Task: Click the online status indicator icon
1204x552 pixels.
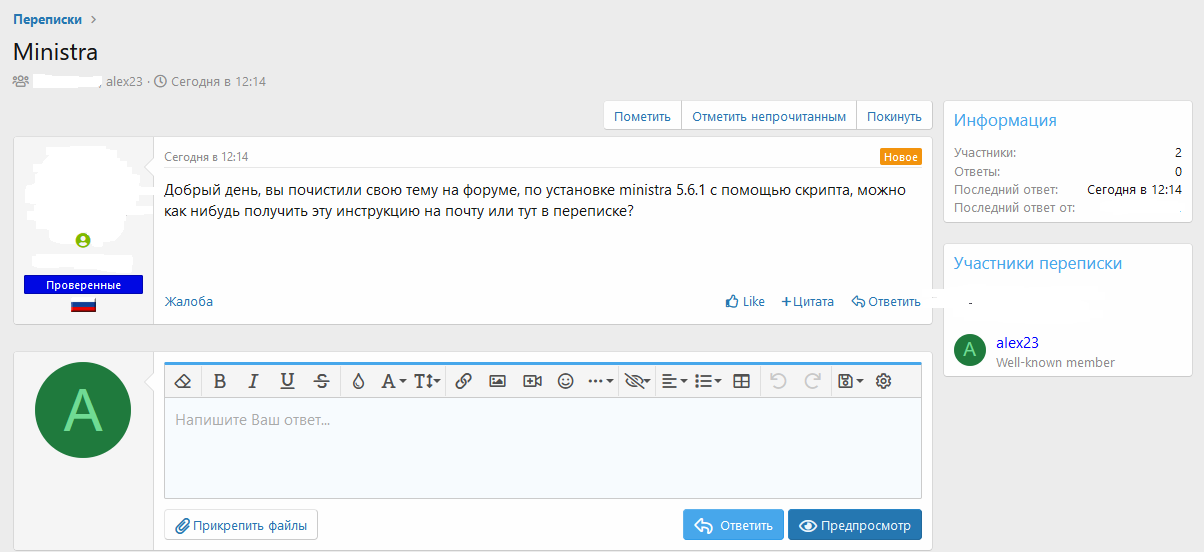Action: 83,240
